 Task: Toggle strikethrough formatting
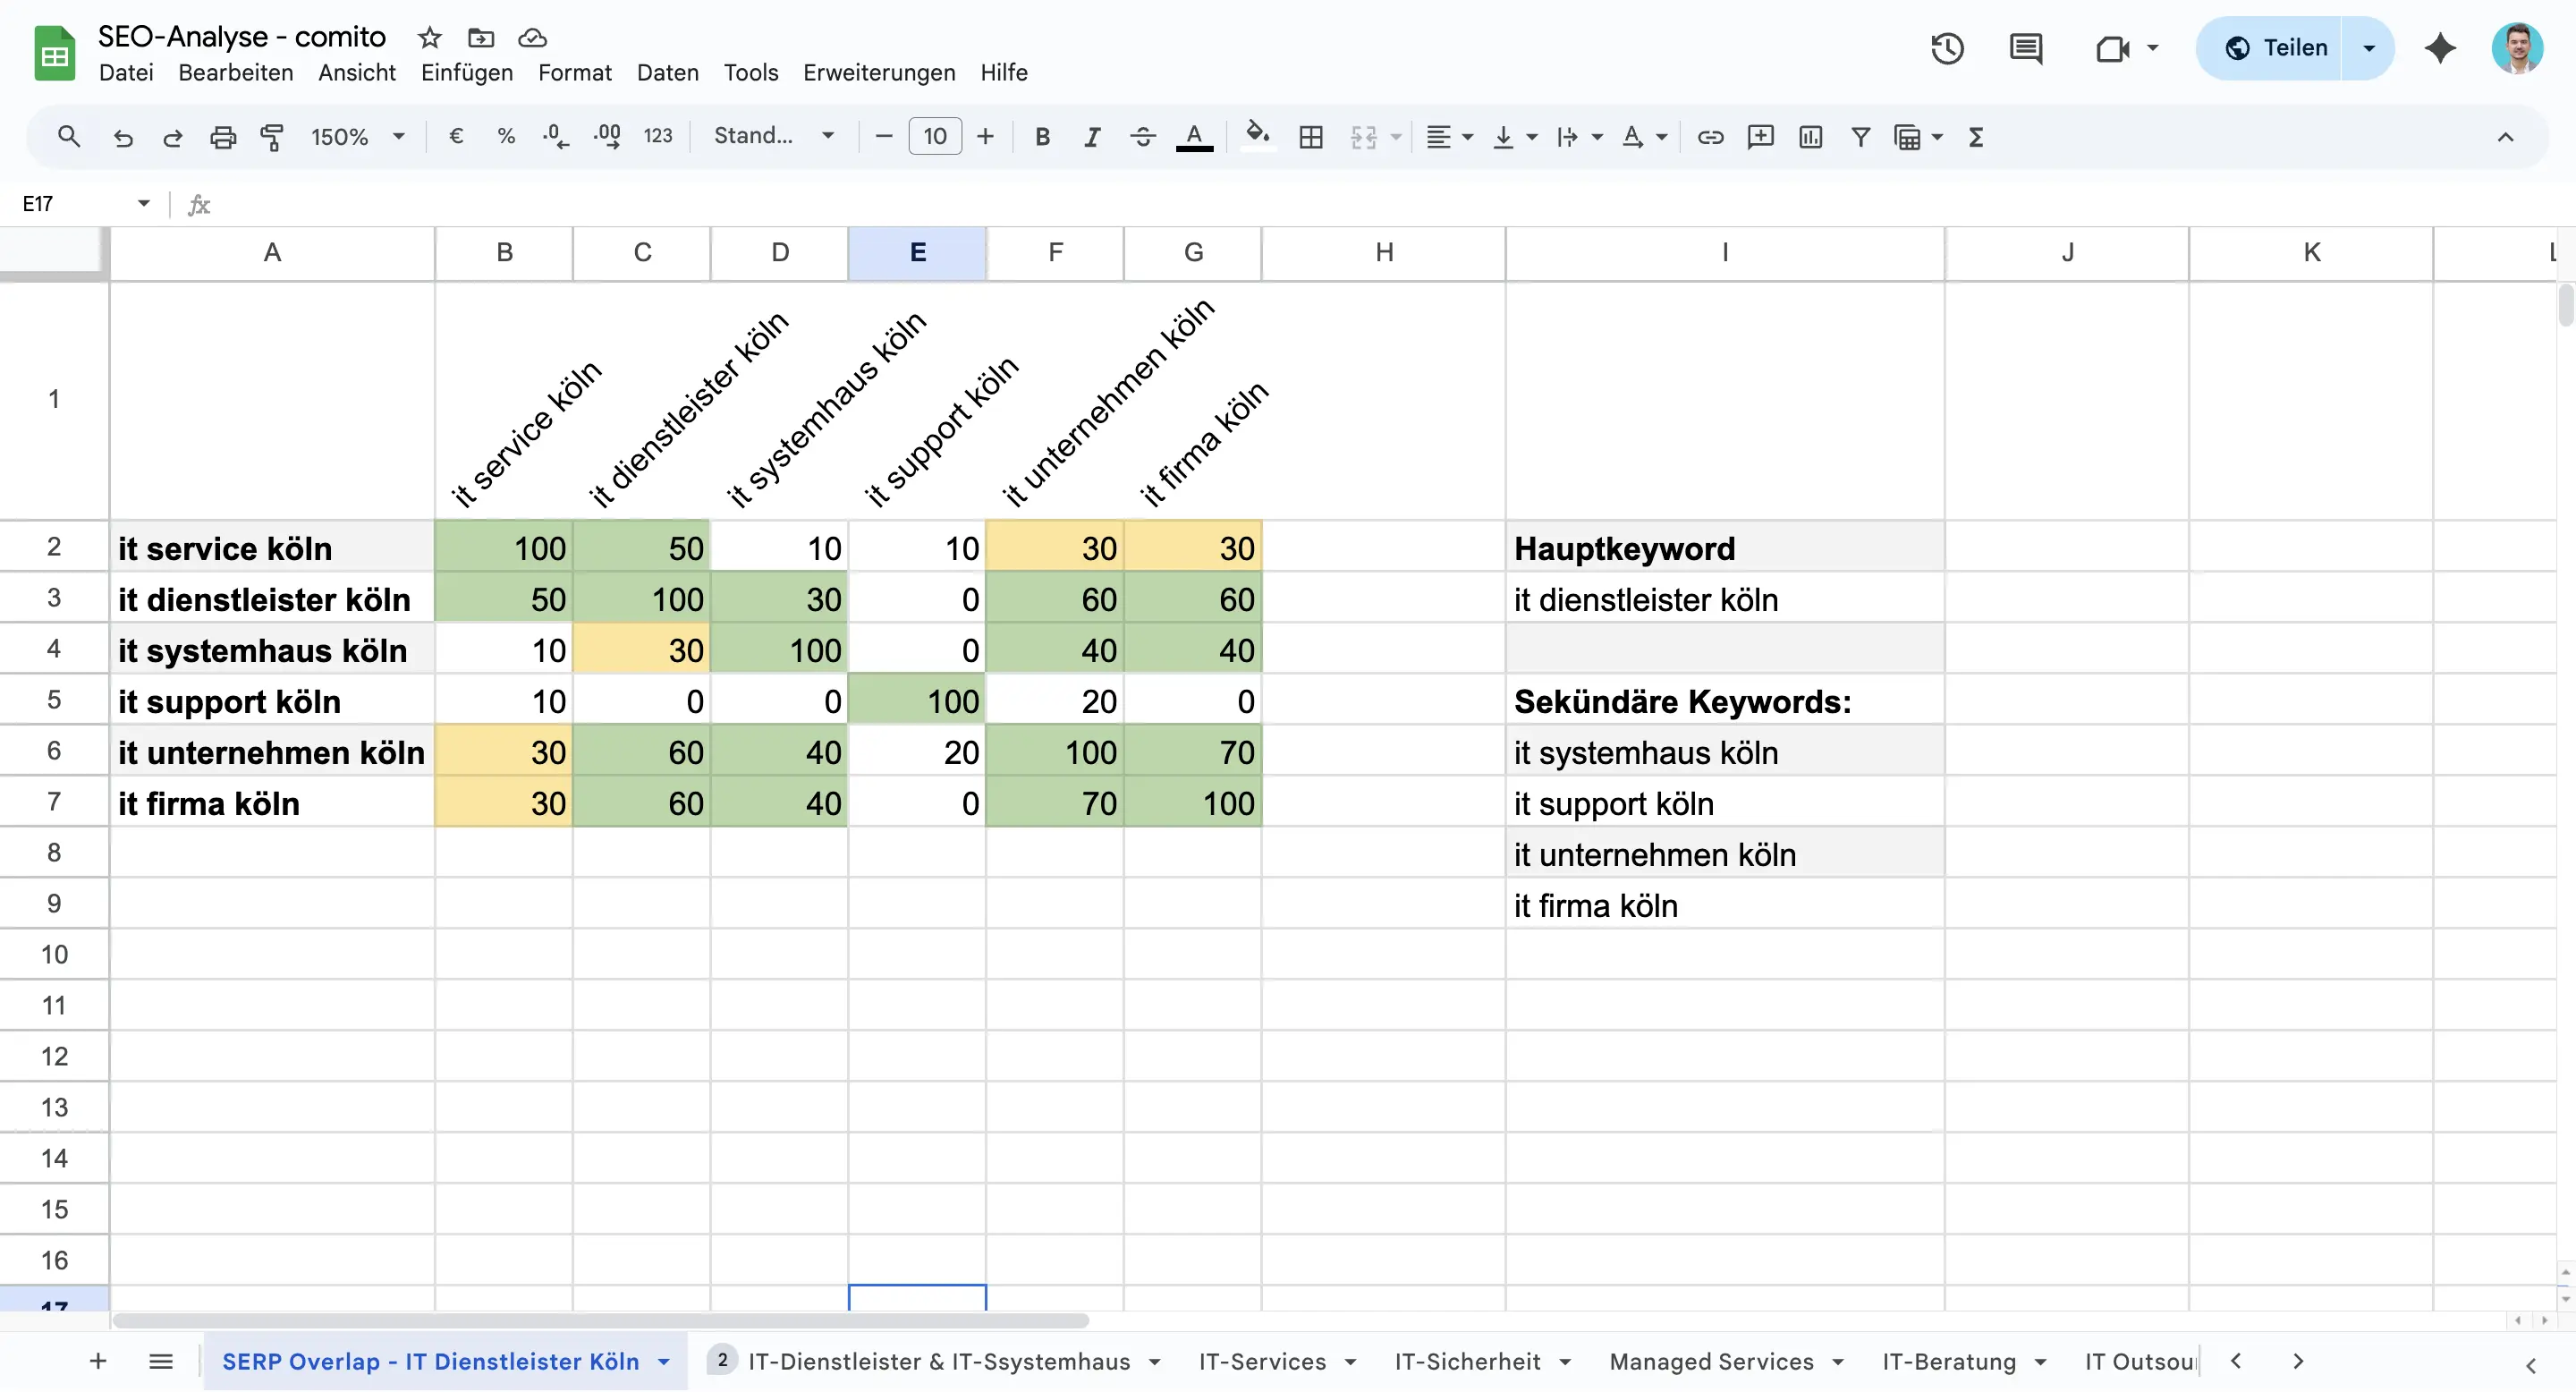pyautogui.click(x=1142, y=137)
